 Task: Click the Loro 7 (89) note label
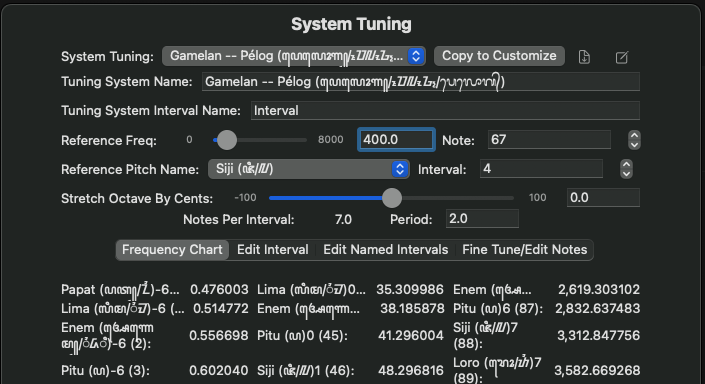(497, 370)
